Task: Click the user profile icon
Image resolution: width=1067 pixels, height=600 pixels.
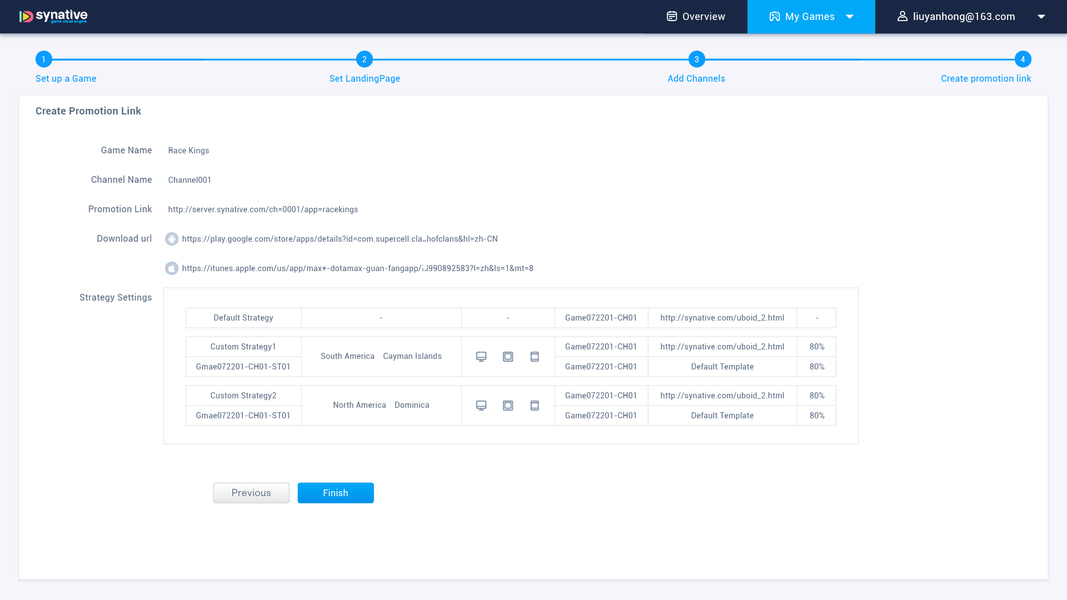Action: pyautogui.click(x=902, y=16)
